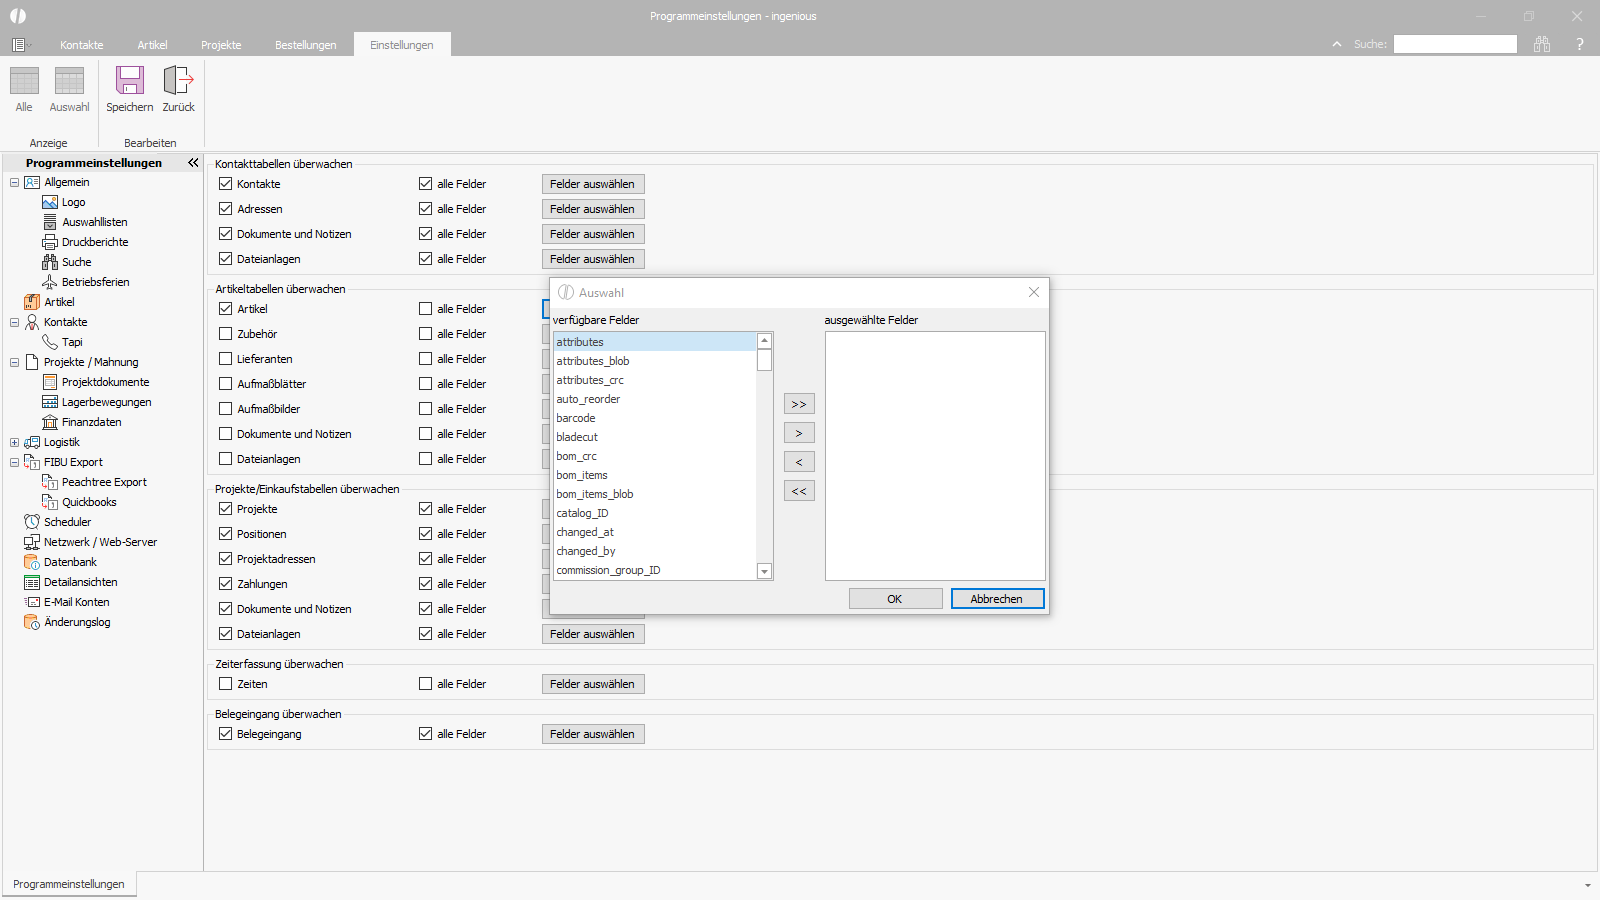Open the binoculars search icon

(1542, 44)
